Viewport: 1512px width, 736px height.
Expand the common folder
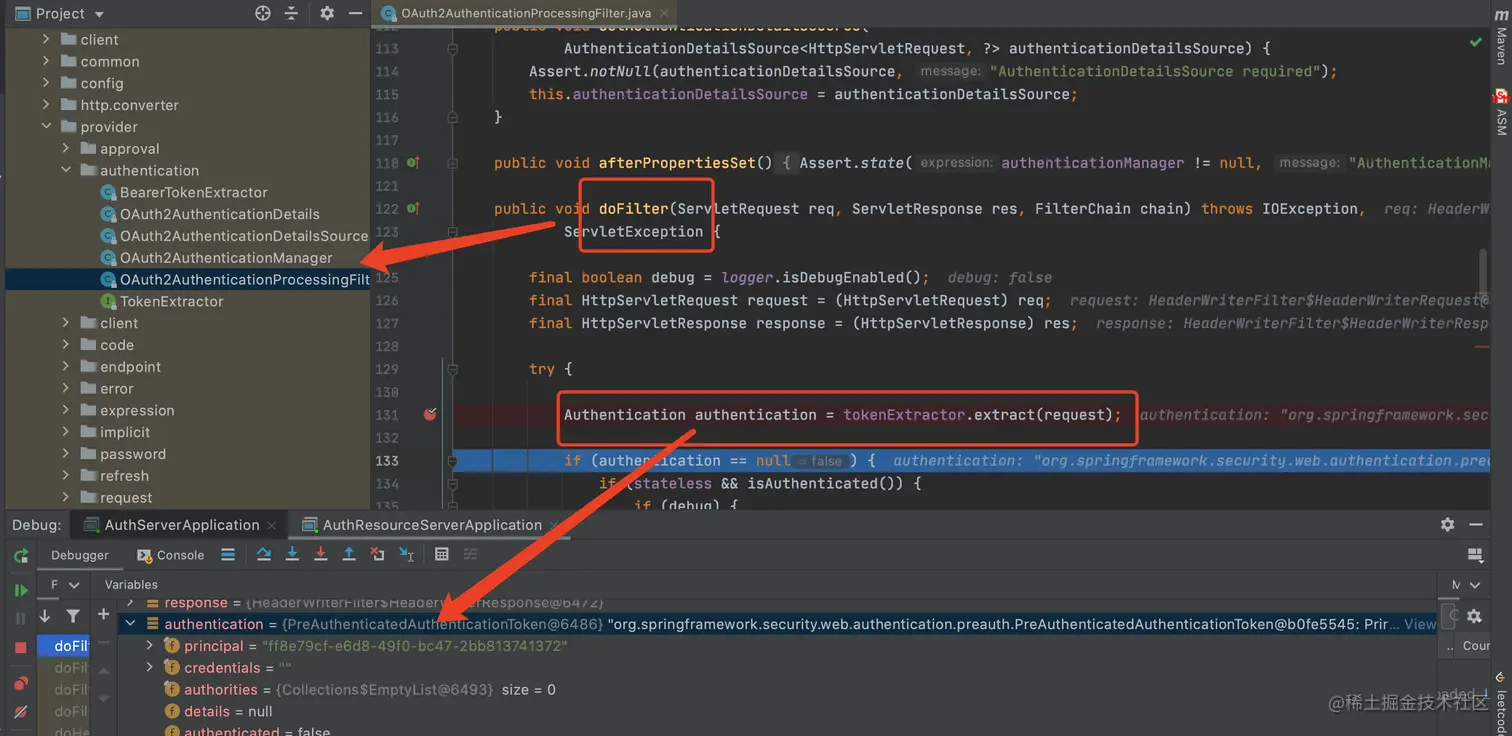tap(46, 61)
